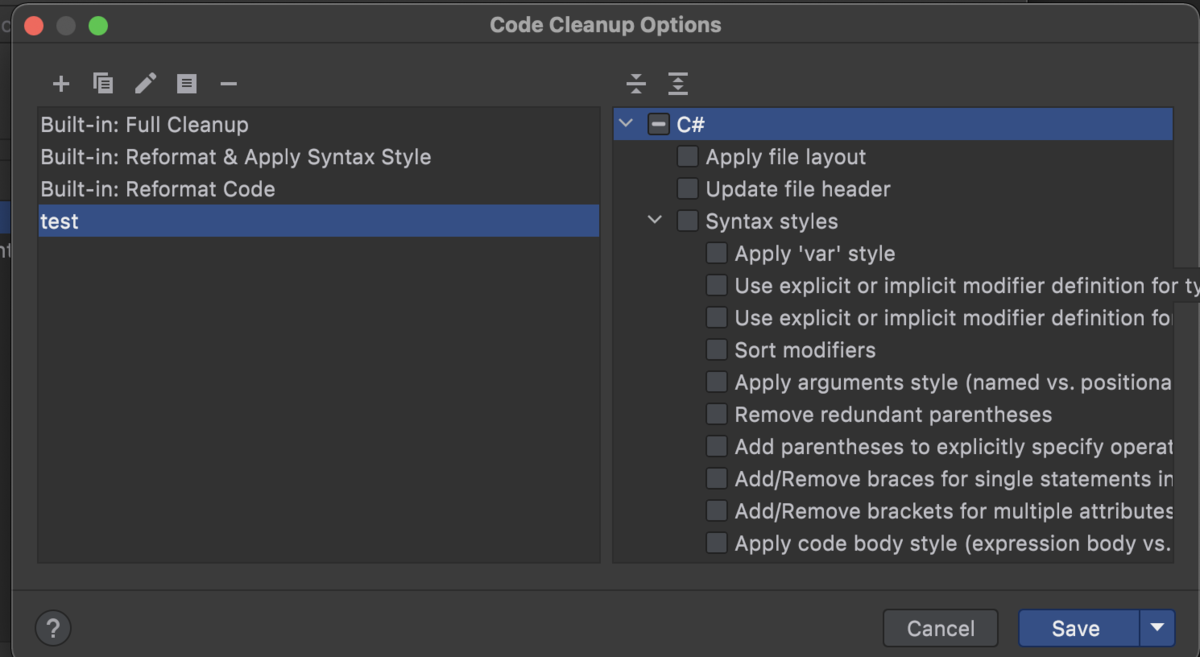The width and height of the screenshot is (1200, 657).
Task: Enable the Apply file layout checkbox
Action: pyautogui.click(x=687, y=157)
